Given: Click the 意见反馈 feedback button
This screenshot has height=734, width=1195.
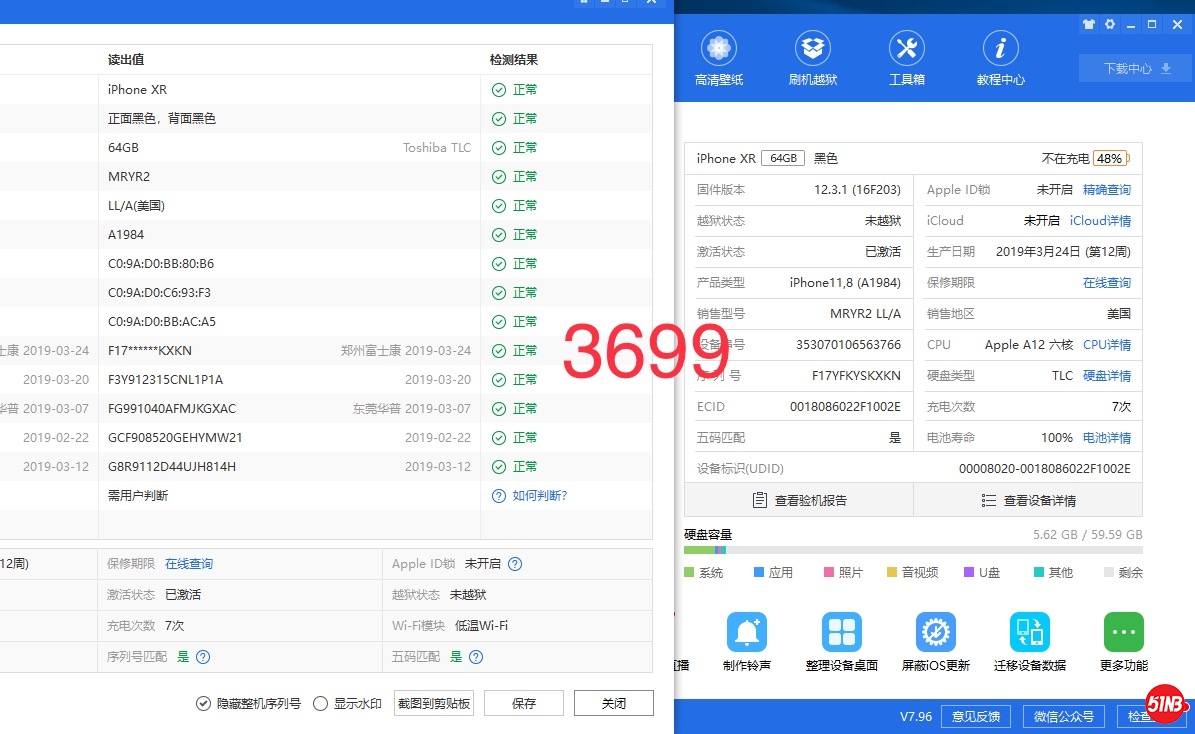Looking at the screenshot, I should pyautogui.click(x=976, y=716).
